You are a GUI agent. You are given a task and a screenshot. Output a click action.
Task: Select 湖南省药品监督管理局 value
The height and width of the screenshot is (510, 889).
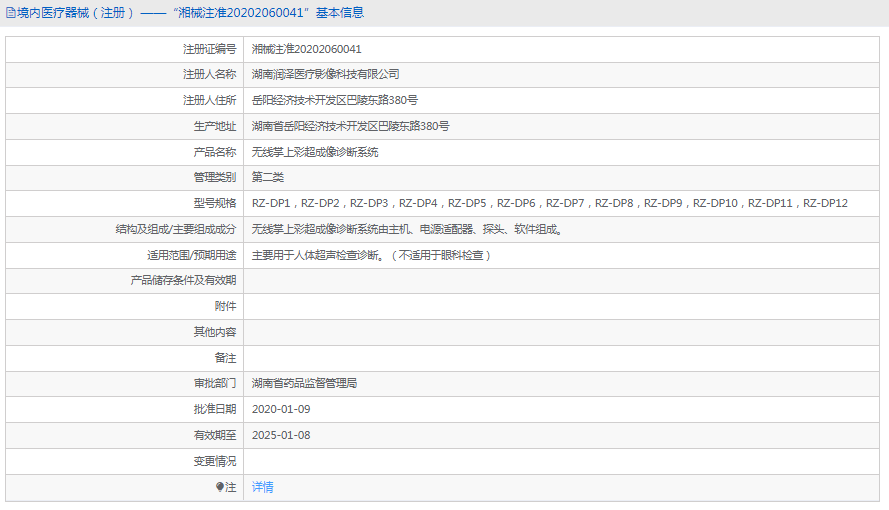tap(304, 384)
